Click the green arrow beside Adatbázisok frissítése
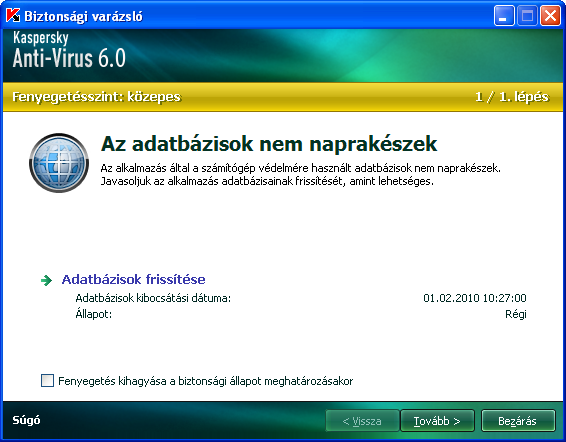 47,280
